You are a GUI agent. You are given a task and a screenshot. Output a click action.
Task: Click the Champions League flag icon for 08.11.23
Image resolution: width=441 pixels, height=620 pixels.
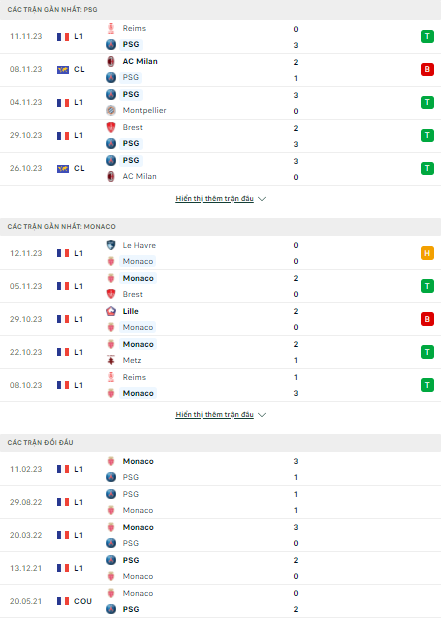click(x=63, y=70)
